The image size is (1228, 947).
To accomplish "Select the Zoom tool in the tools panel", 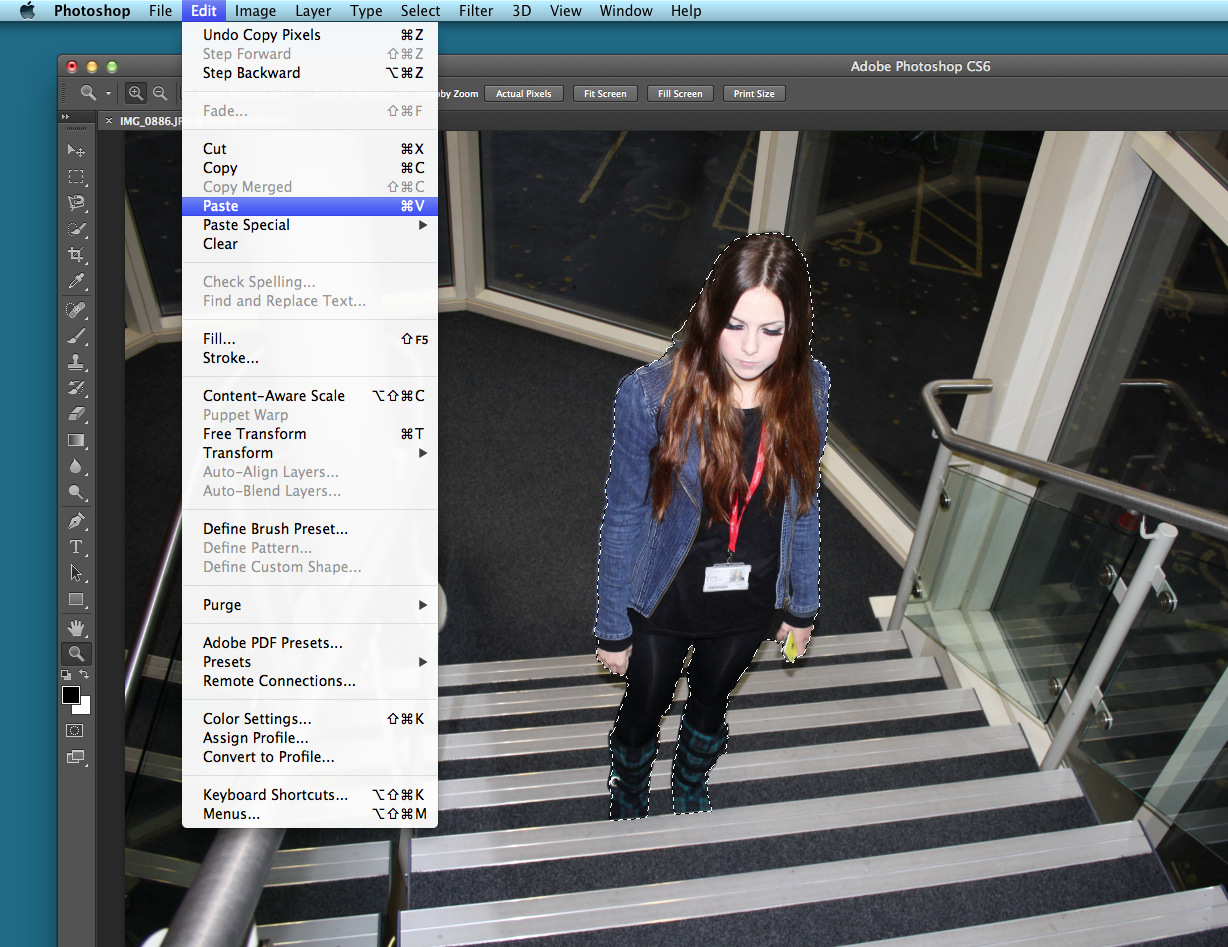I will pyautogui.click(x=76, y=654).
